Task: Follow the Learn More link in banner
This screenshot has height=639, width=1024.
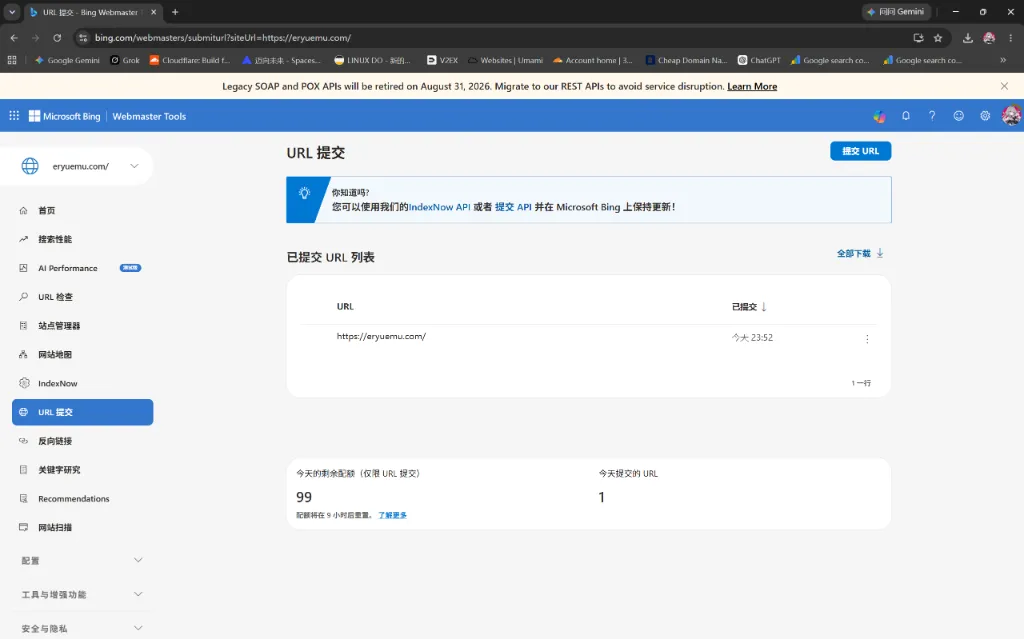Action: point(752,86)
